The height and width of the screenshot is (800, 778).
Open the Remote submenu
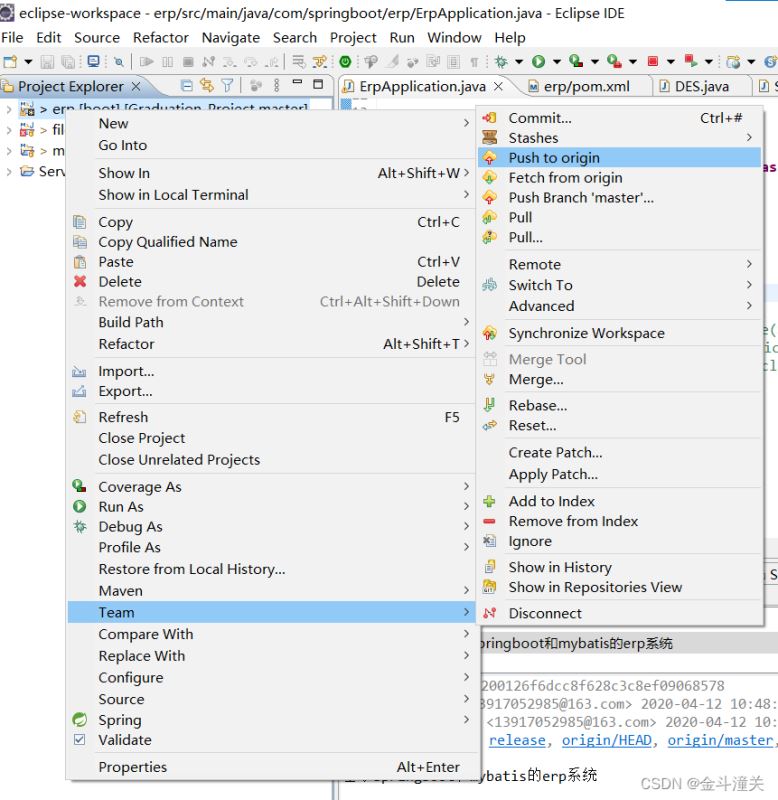(x=620, y=264)
